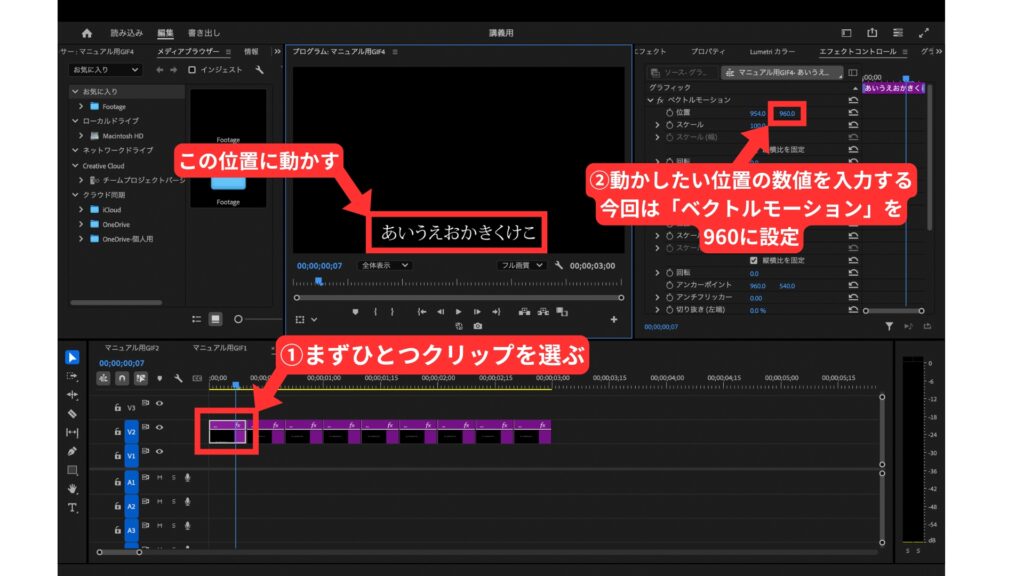The width and height of the screenshot is (1024, 576).
Task: Open the プロパティ panel tab
Action: coord(709,52)
